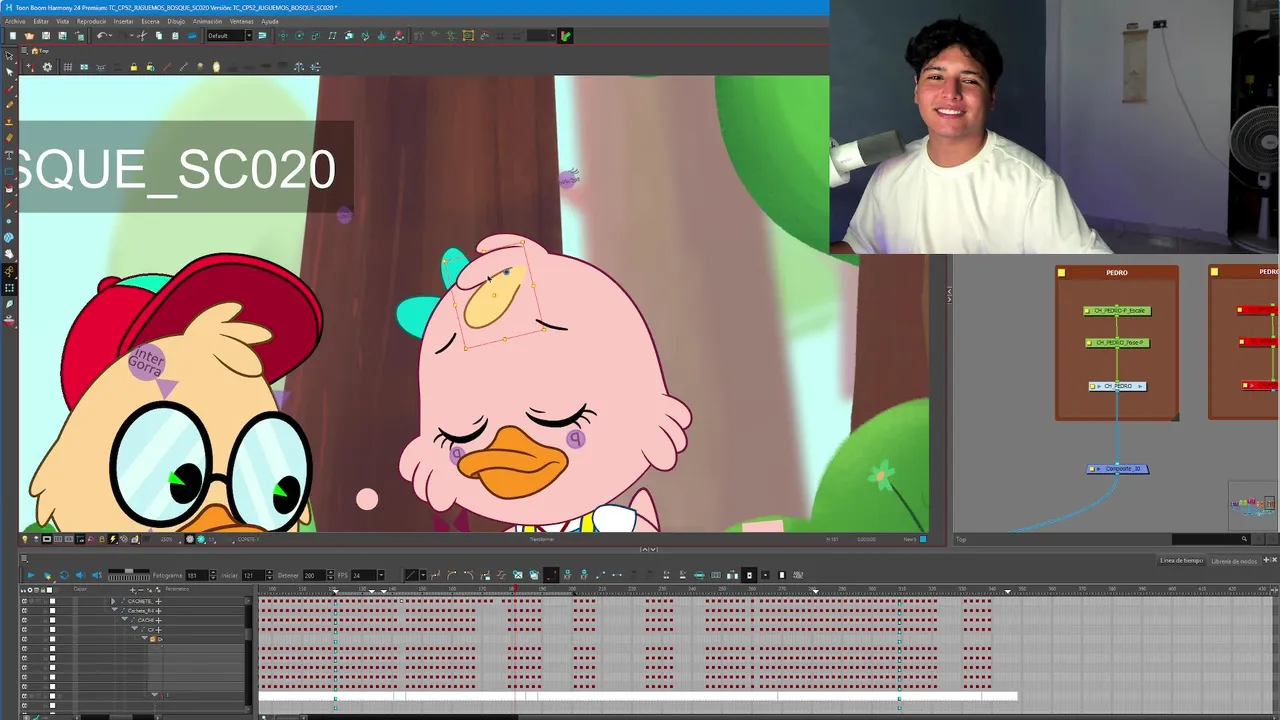Toggle the grid icon in Camera toolbar
This screenshot has height=720, width=1280.
coord(67,67)
